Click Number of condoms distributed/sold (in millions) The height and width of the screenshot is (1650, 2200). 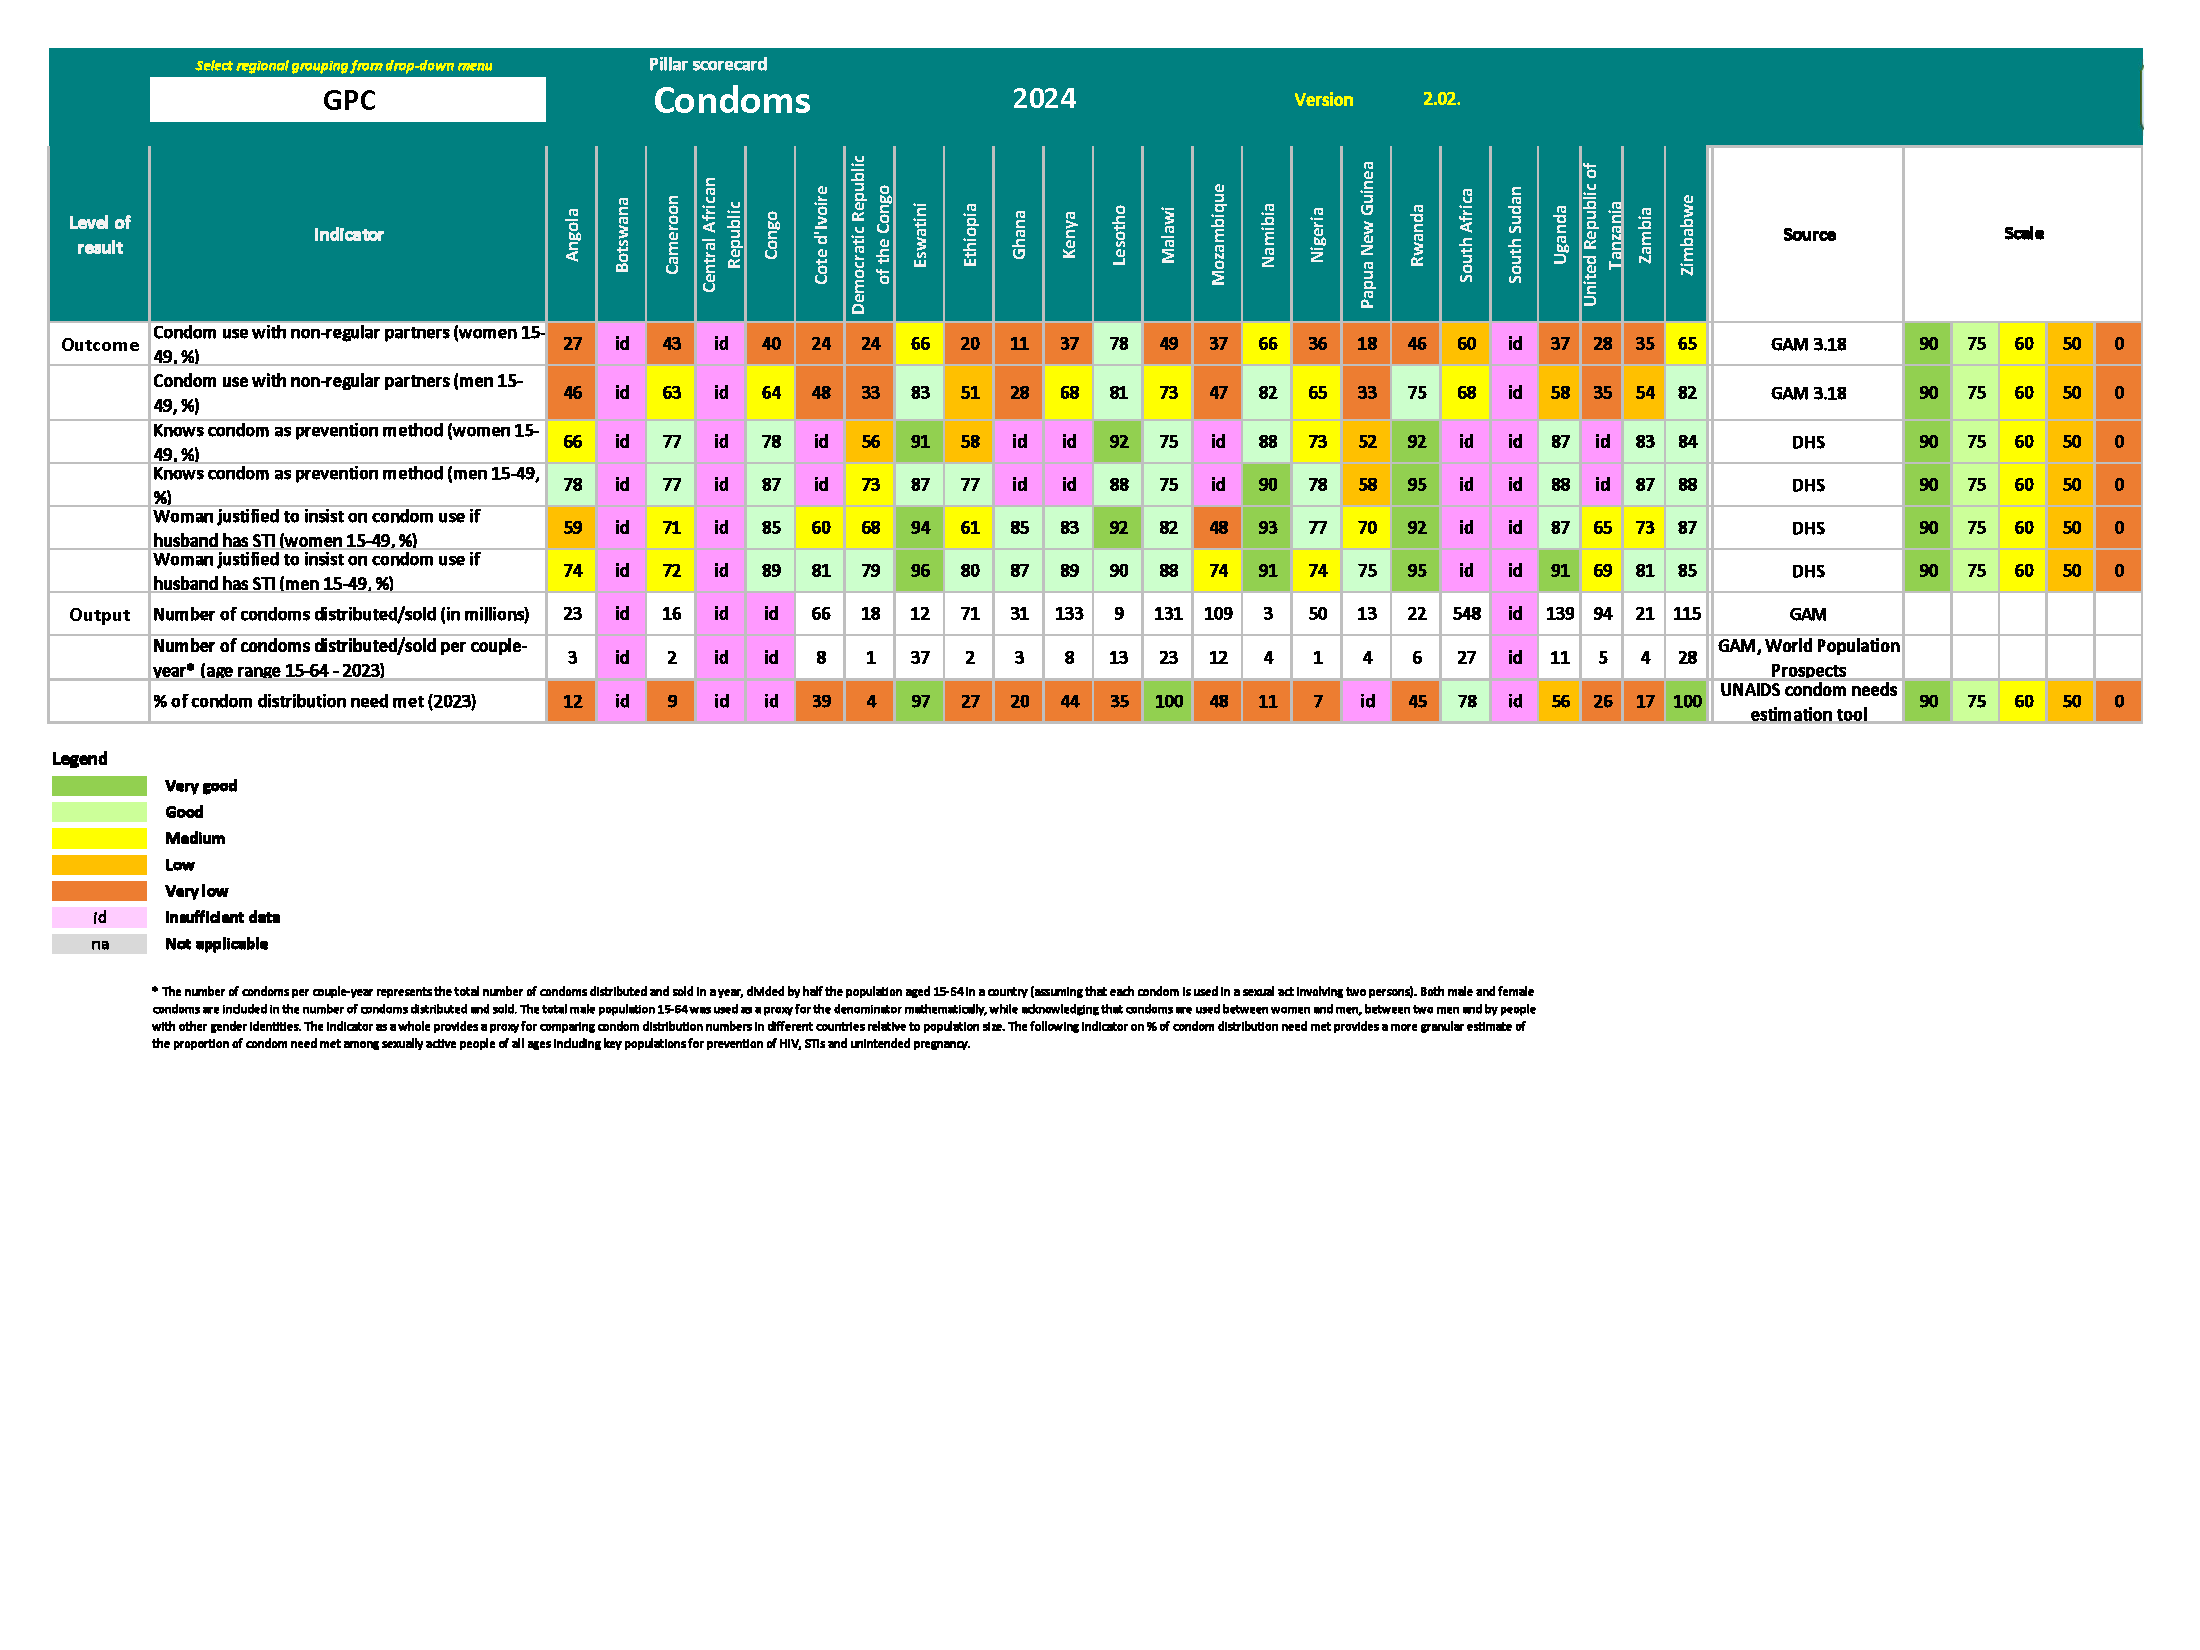[348, 614]
